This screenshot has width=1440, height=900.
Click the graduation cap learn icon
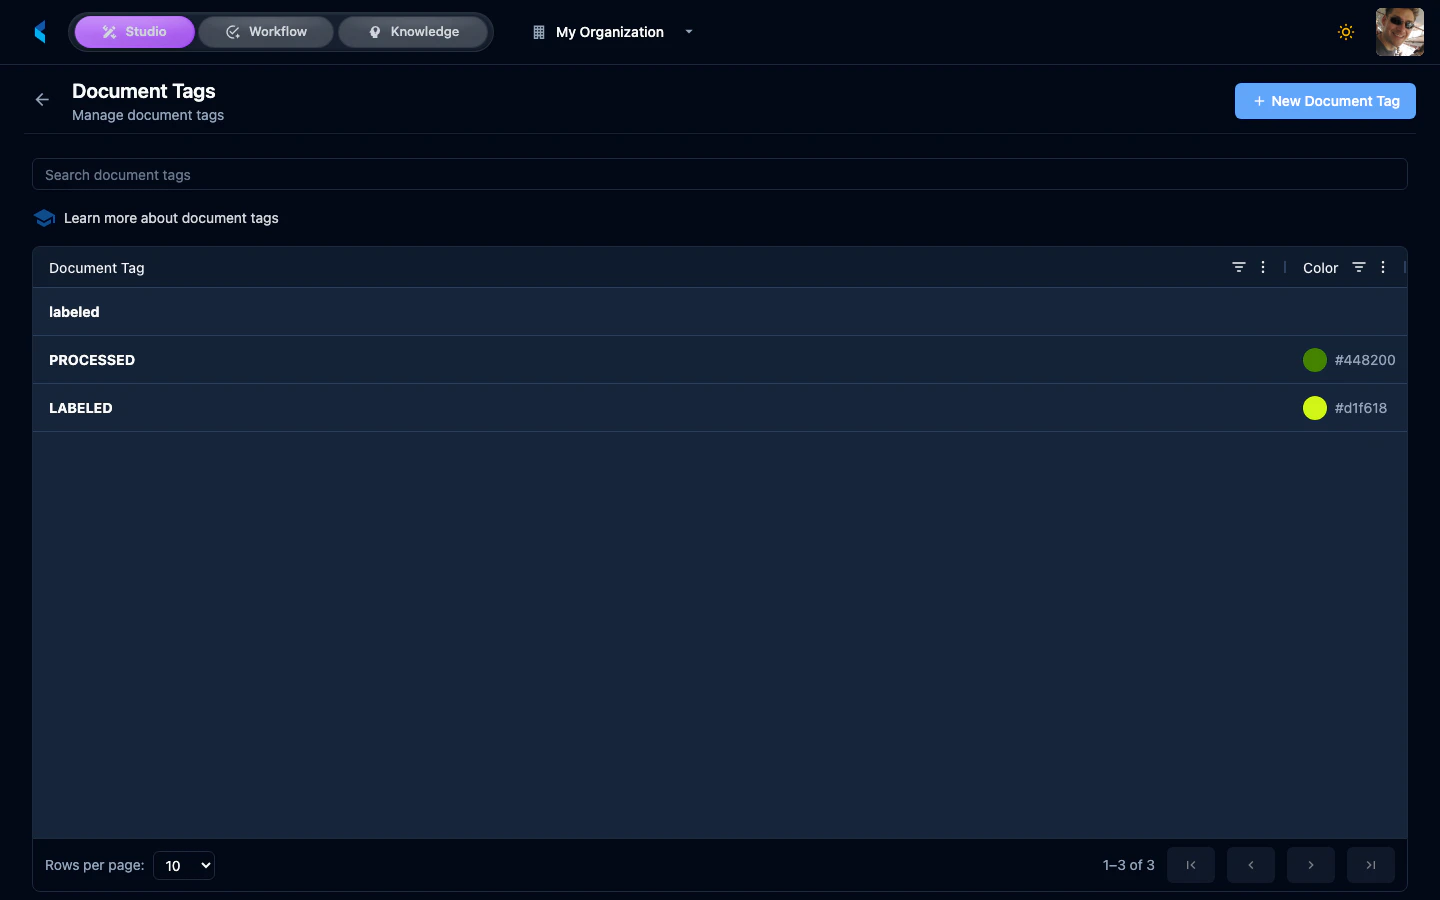pyautogui.click(x=44, y=217)
